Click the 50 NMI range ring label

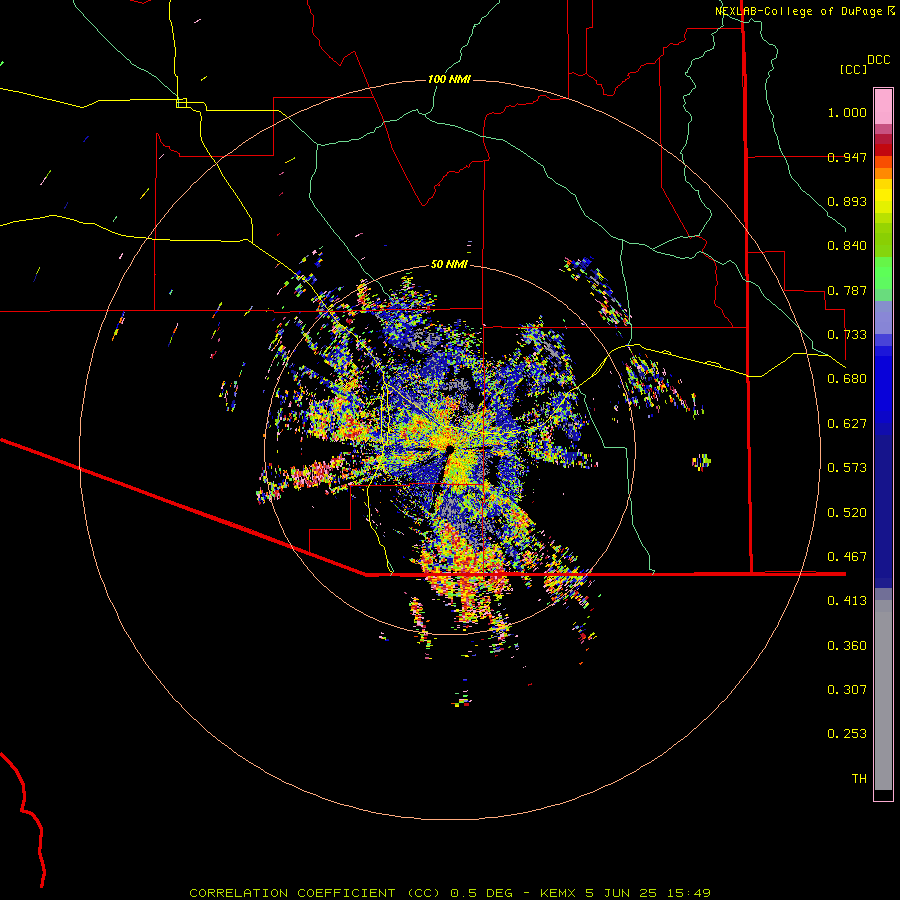tap(449, 264)
